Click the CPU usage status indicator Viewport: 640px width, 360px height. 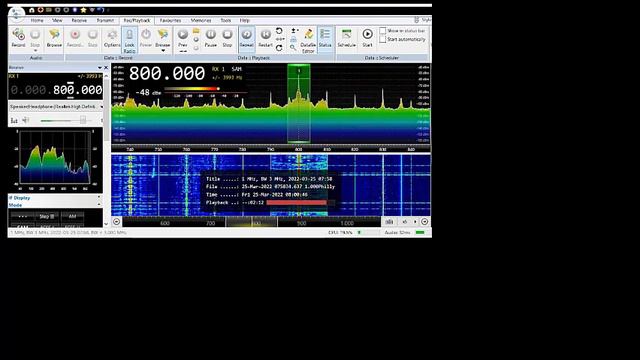(353, 232)
